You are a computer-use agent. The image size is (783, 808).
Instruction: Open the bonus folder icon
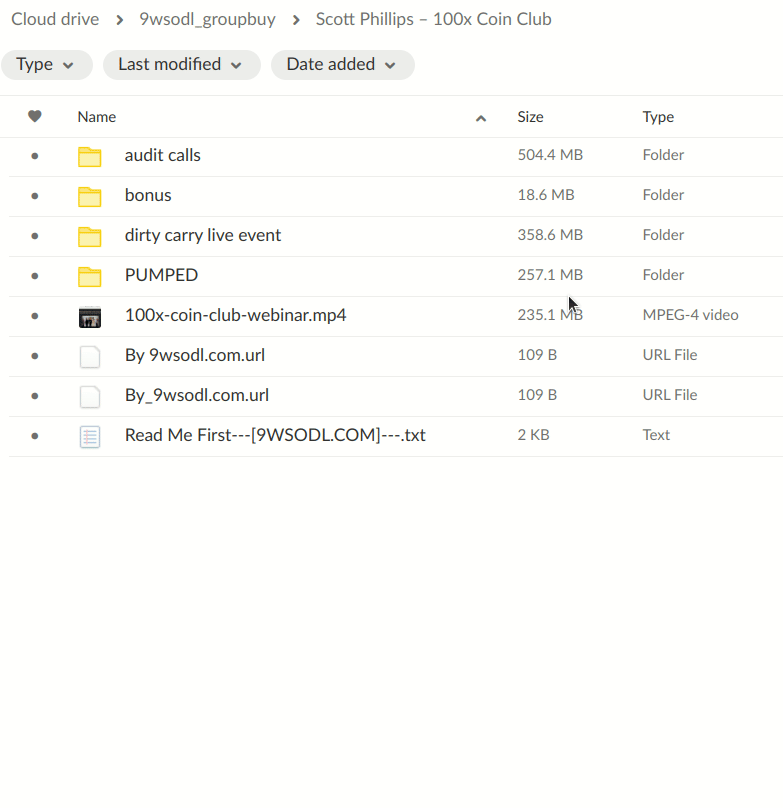[90, 197]
